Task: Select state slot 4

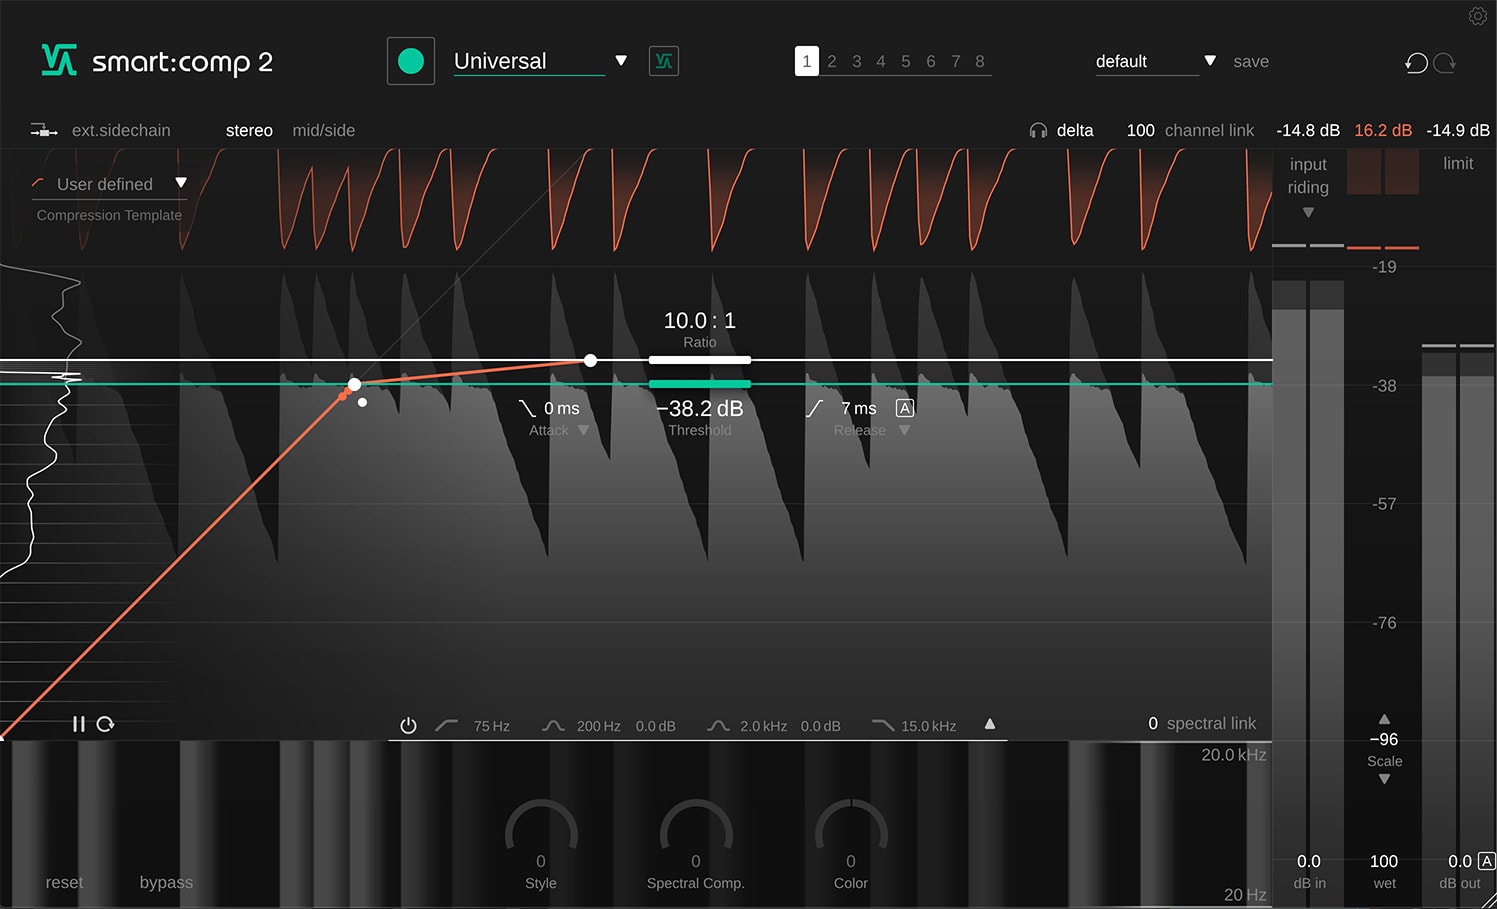Action: [x=881, y=61]
